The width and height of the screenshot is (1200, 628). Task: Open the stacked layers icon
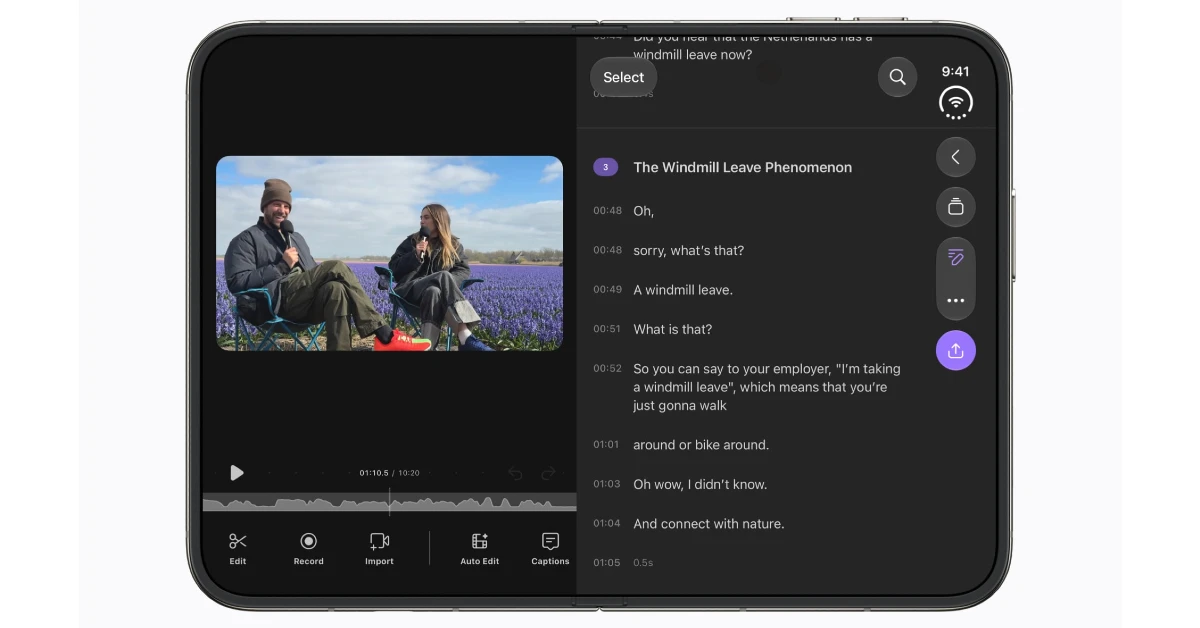click(x=955, y=207)
